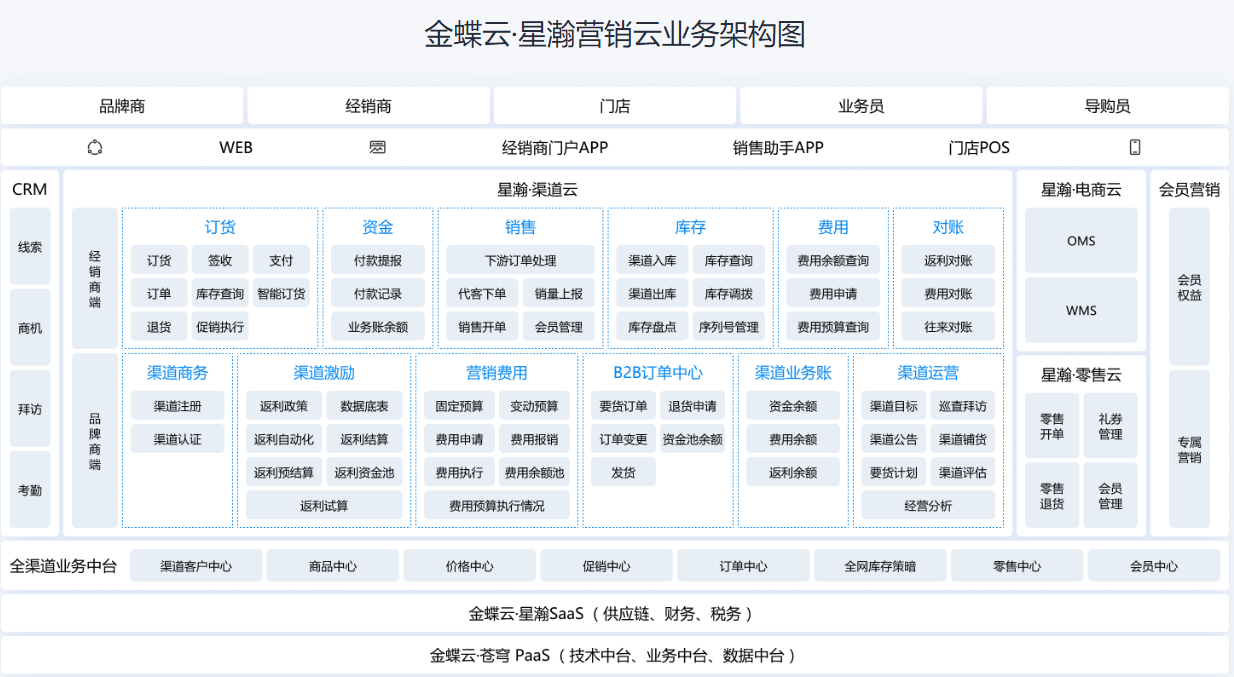Click the 数据底表 box

pyautogui.click(x=365, y=406)
